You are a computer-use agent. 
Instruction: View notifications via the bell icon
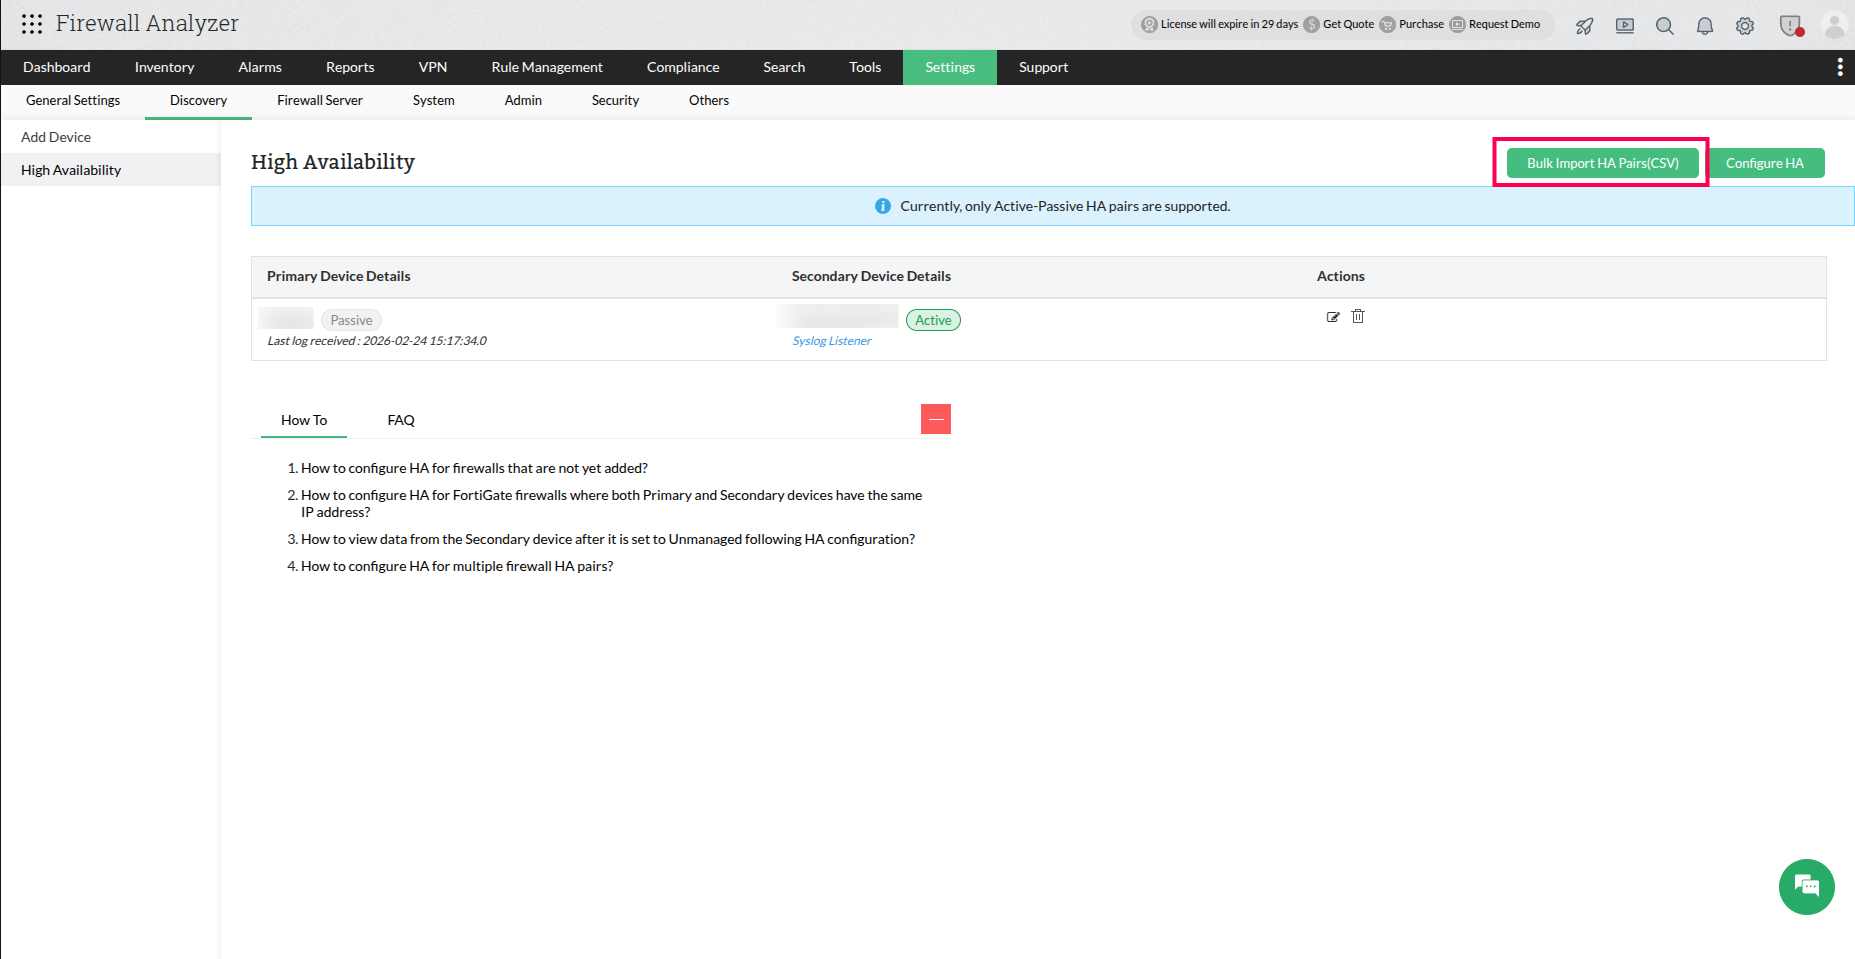(1705, 25)
